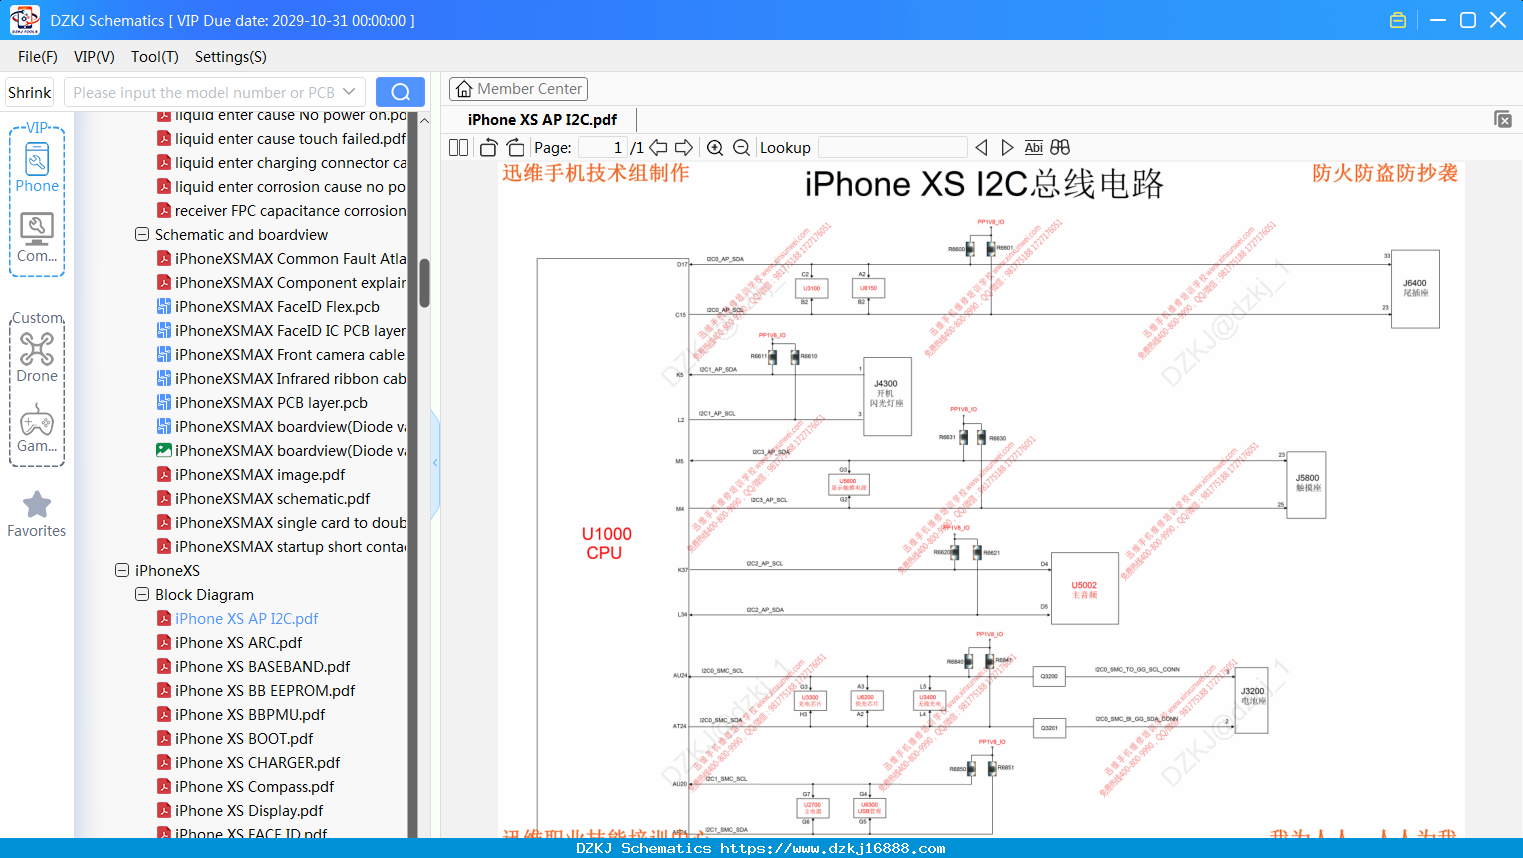Viewport: 1523px width, 858px height.
Task: Collapse the left panel with the splitter handle
Action: click(435, 463)
